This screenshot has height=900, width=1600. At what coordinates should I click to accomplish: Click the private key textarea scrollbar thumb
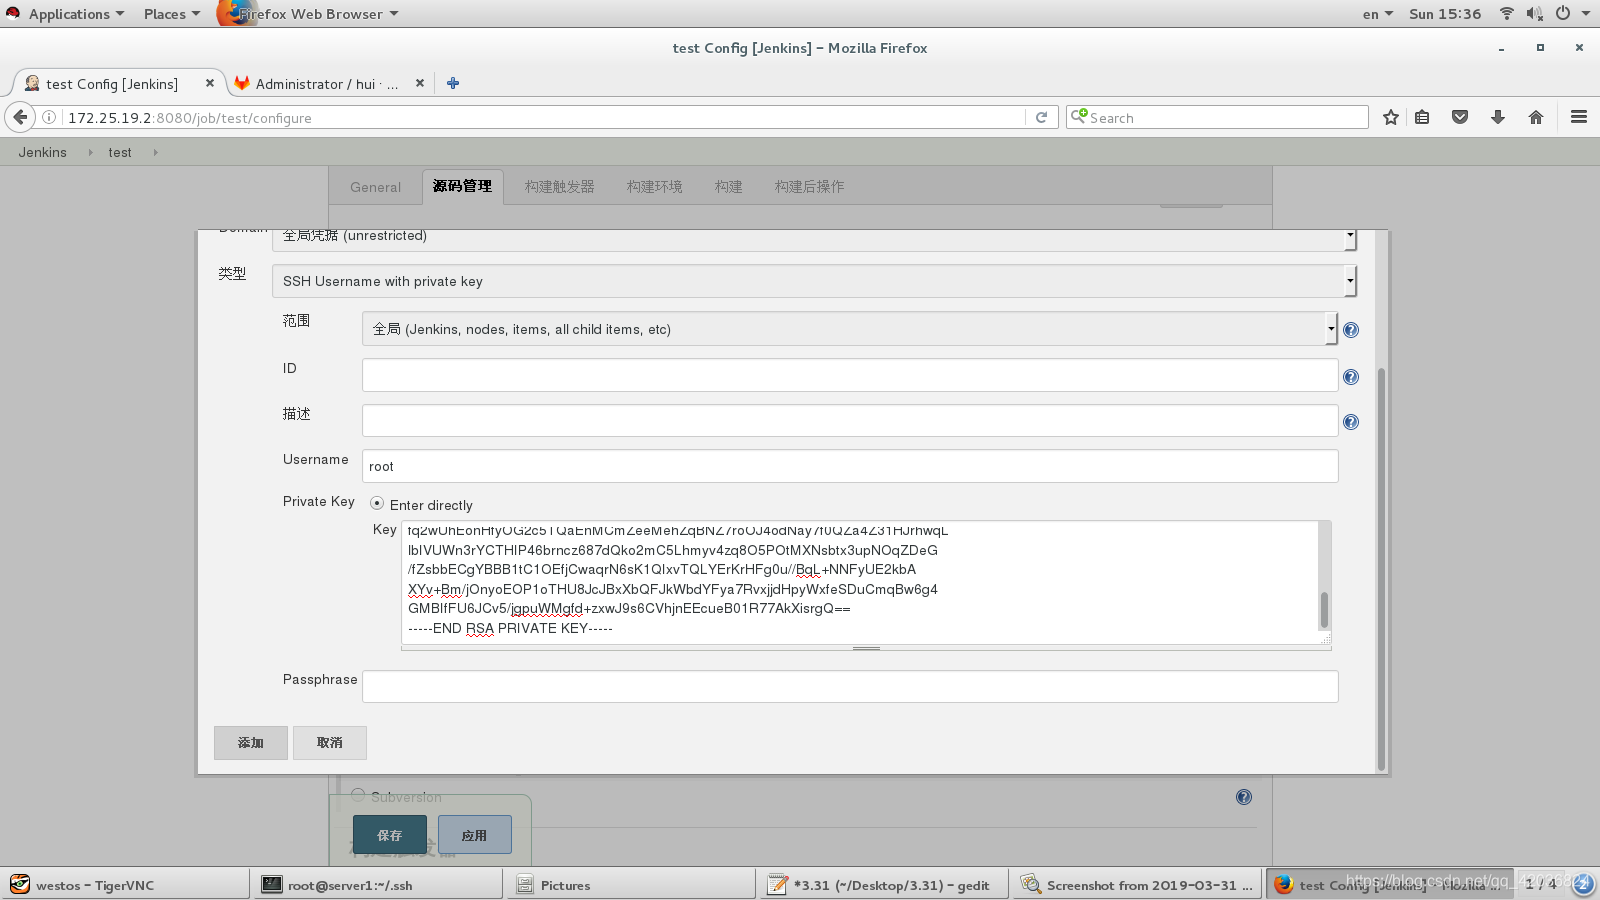pos(1324,609)
